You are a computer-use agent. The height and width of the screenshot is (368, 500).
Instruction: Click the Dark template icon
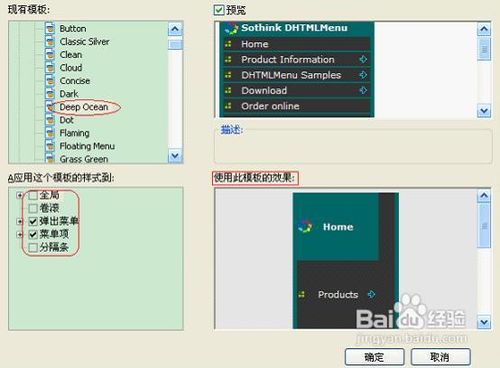pos(50,94)
